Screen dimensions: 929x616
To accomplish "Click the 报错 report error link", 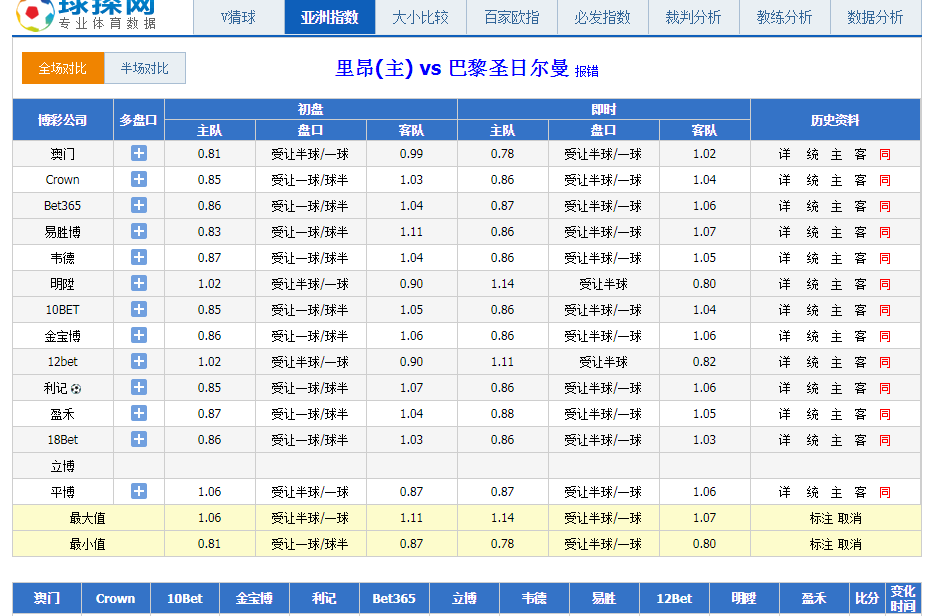I will tap(587, 72).
